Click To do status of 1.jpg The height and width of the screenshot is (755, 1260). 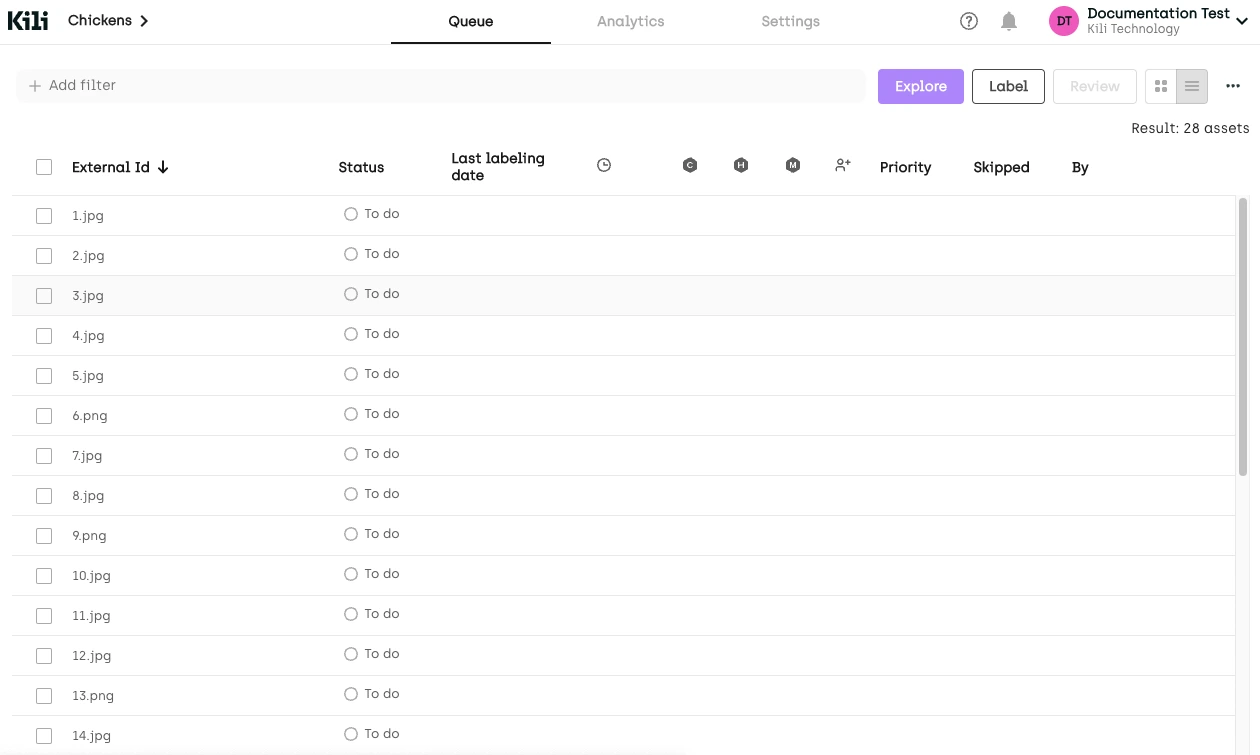tap(372, 214)
